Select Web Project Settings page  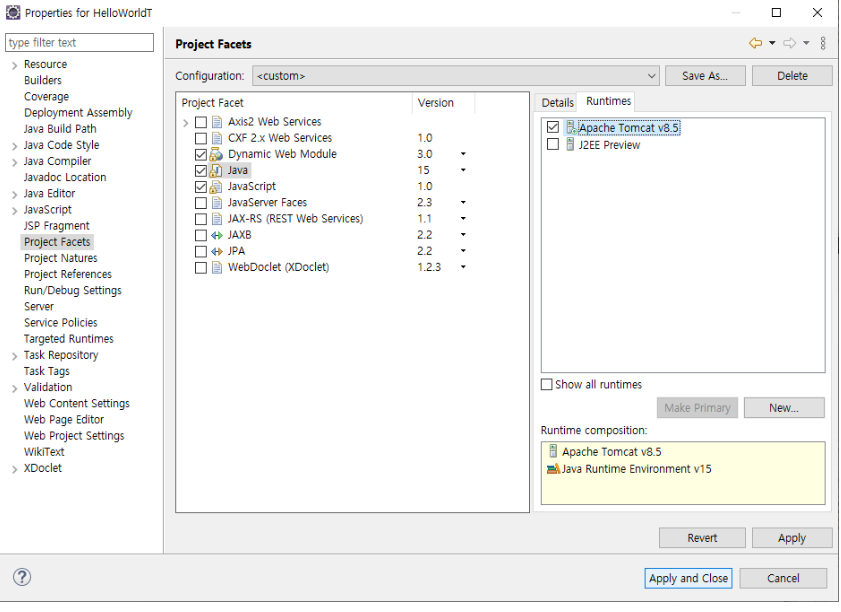(74, 436)
